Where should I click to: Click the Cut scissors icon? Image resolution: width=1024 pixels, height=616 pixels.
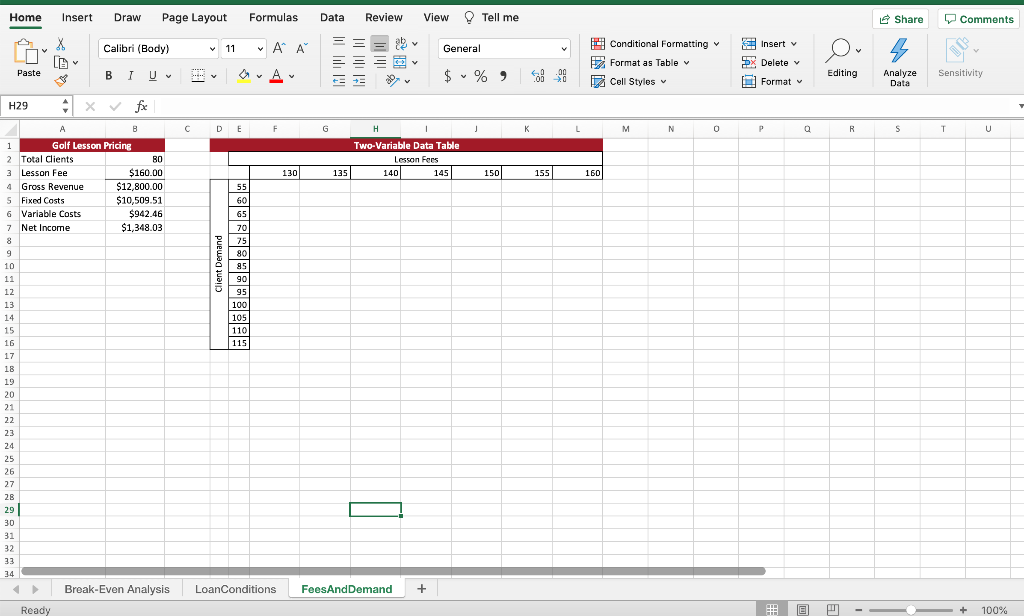coord(61,44)
